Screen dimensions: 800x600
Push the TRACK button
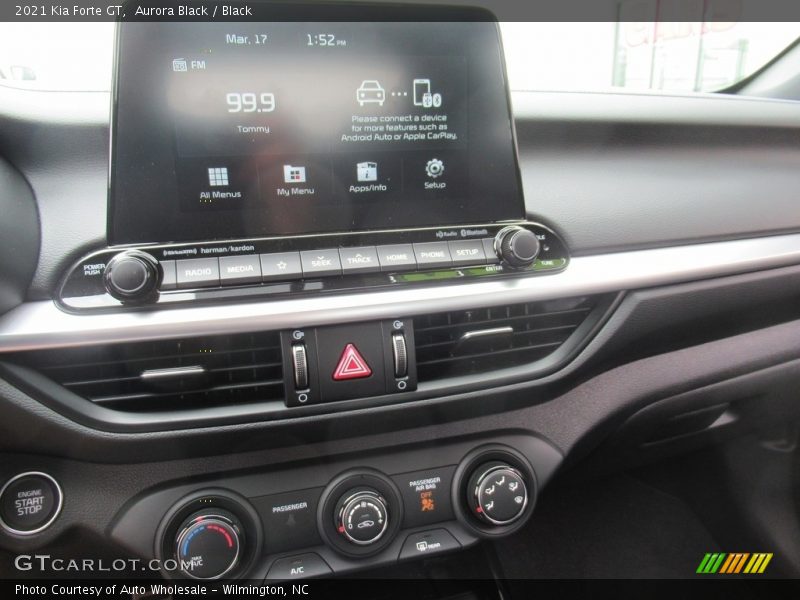click(359, 259)
